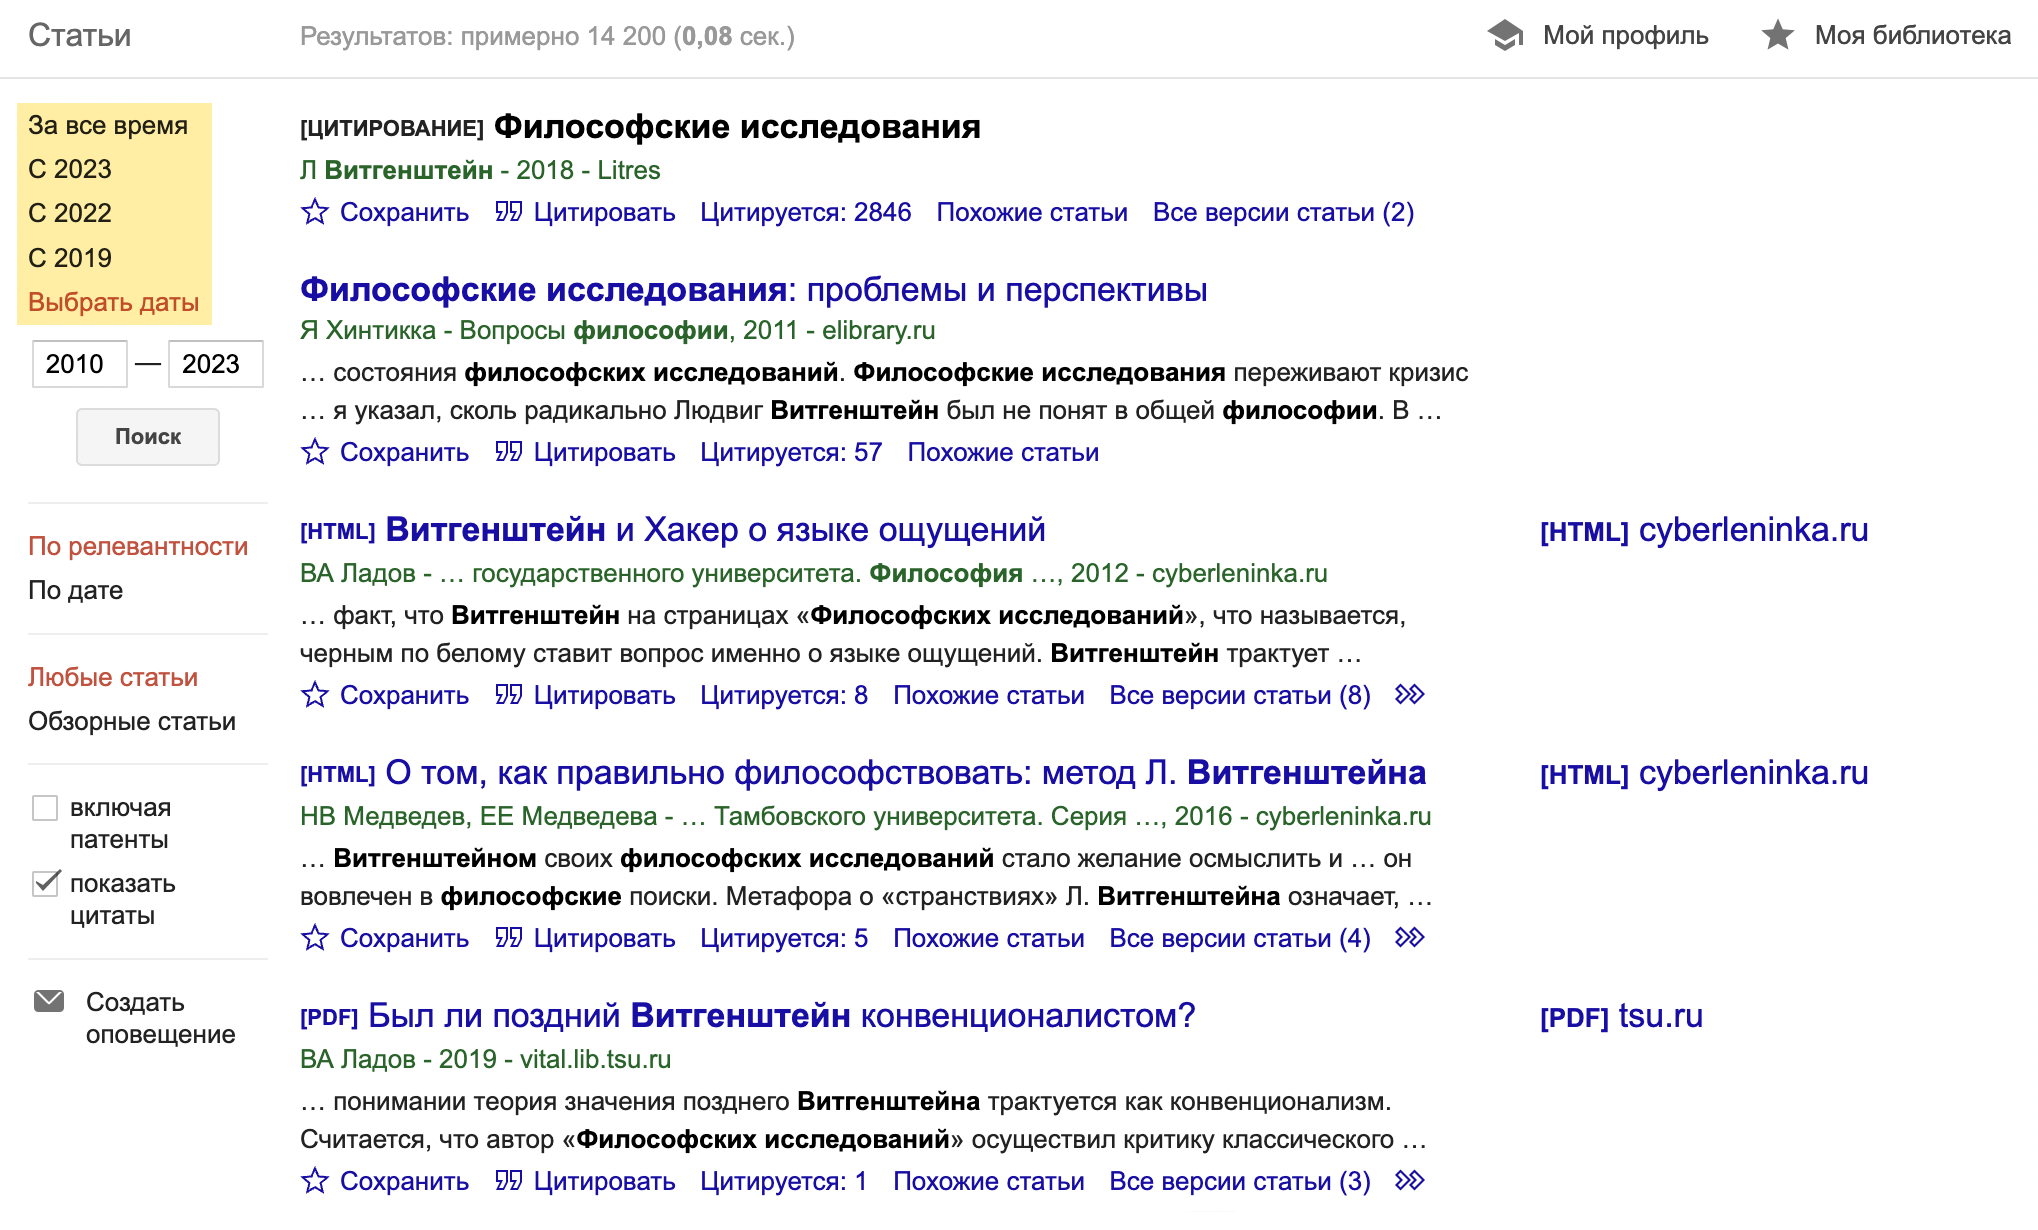Viewport: 2038px width, 1230px height.
Task: Expand more options for 'Витгенштейн и Хакер' result
Action: (x=1410, y=695)
